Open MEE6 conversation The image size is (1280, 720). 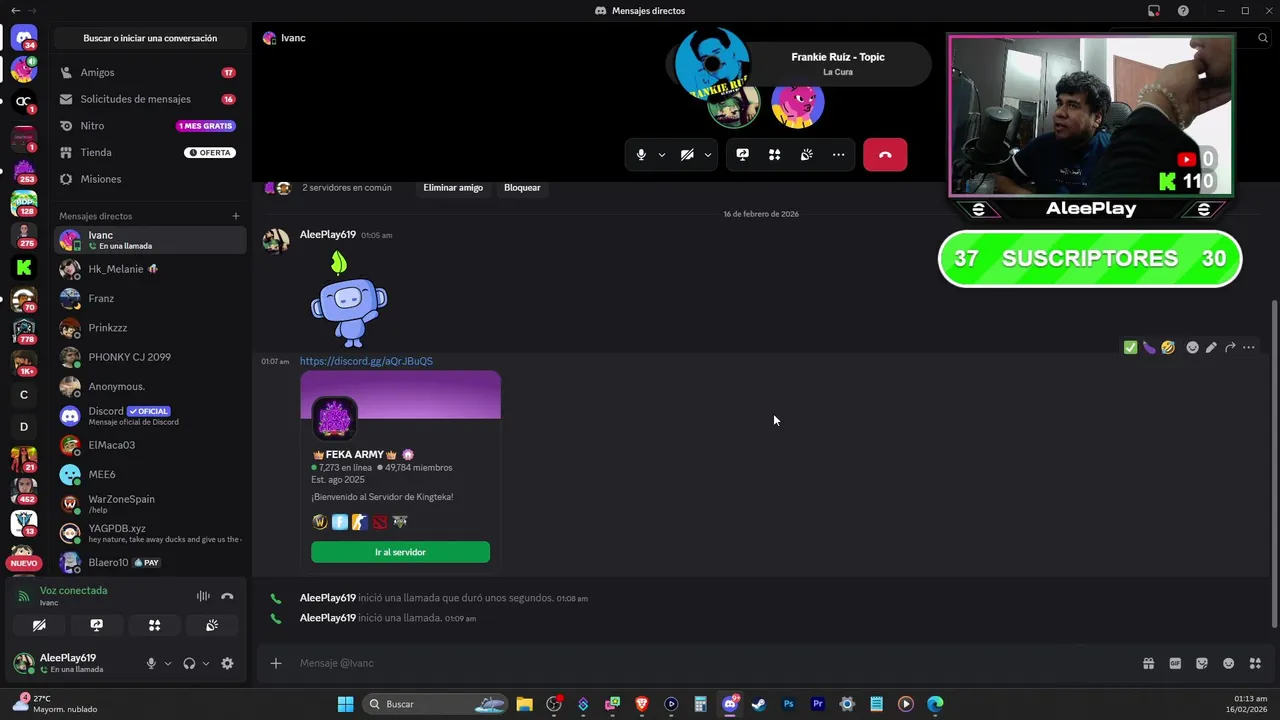(x=150, y=474)
